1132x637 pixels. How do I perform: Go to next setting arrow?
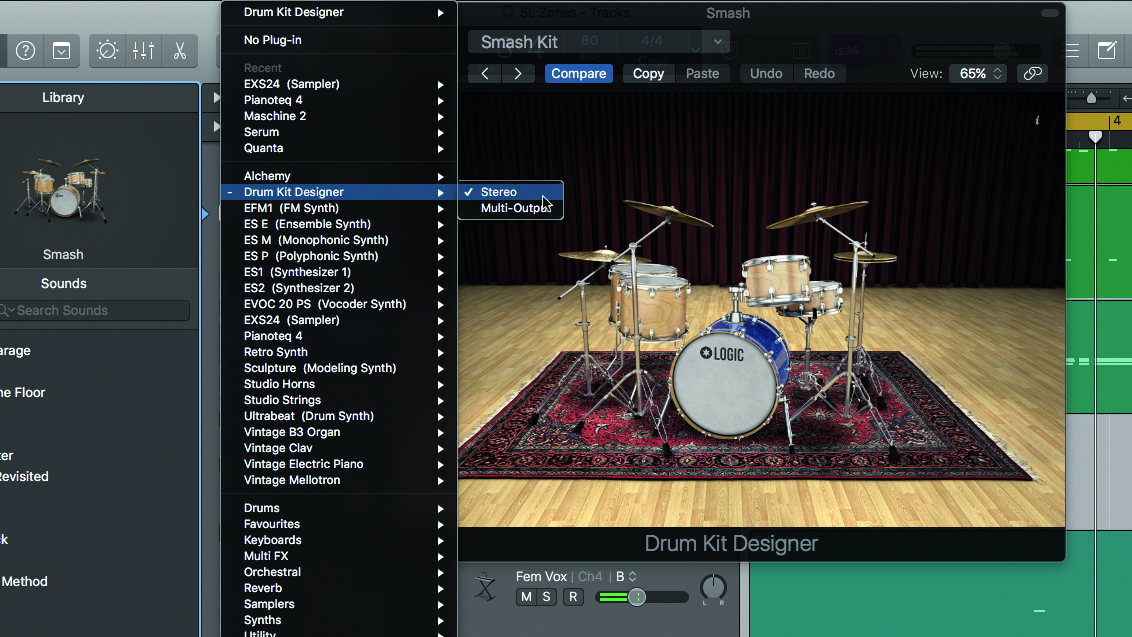[x=518, y=74]
